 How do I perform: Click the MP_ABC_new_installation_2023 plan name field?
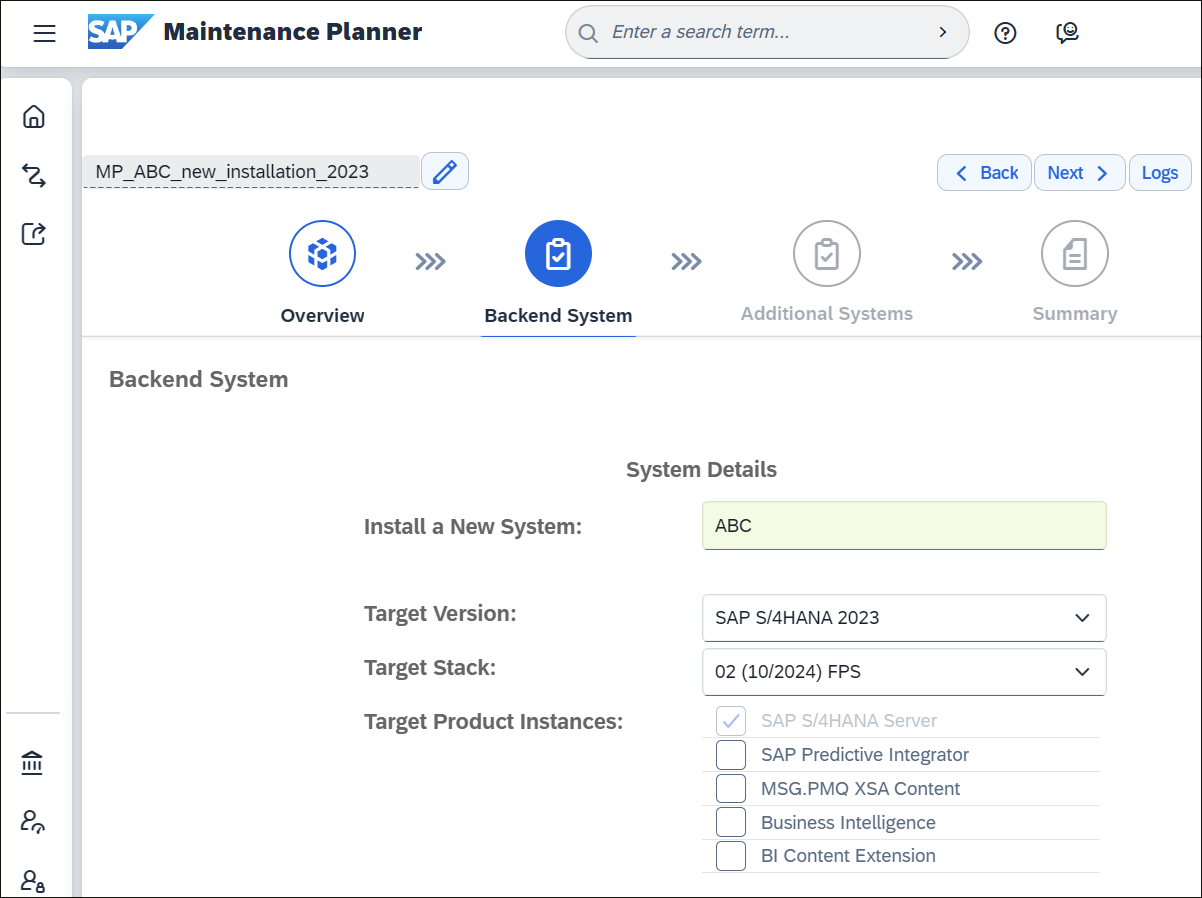click(251, 172)
